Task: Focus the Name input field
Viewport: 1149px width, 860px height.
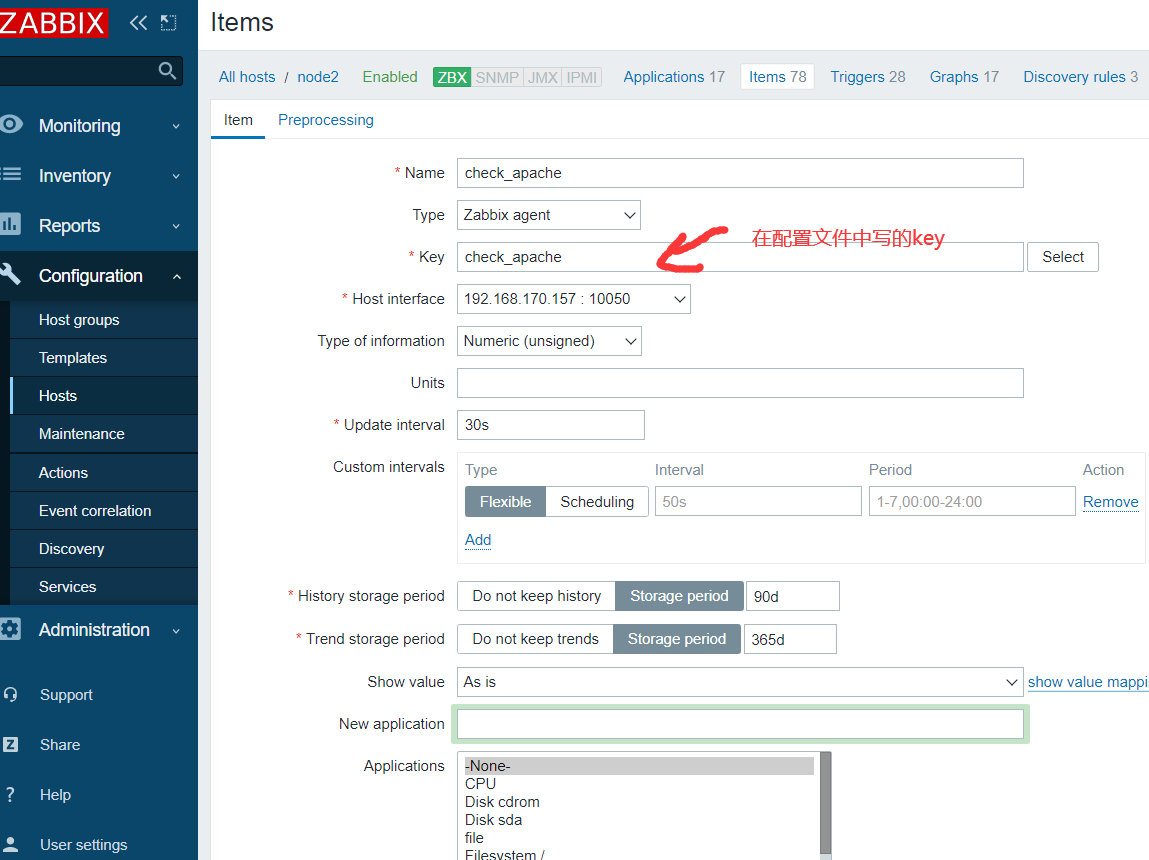Action: [x=740, y=173]
